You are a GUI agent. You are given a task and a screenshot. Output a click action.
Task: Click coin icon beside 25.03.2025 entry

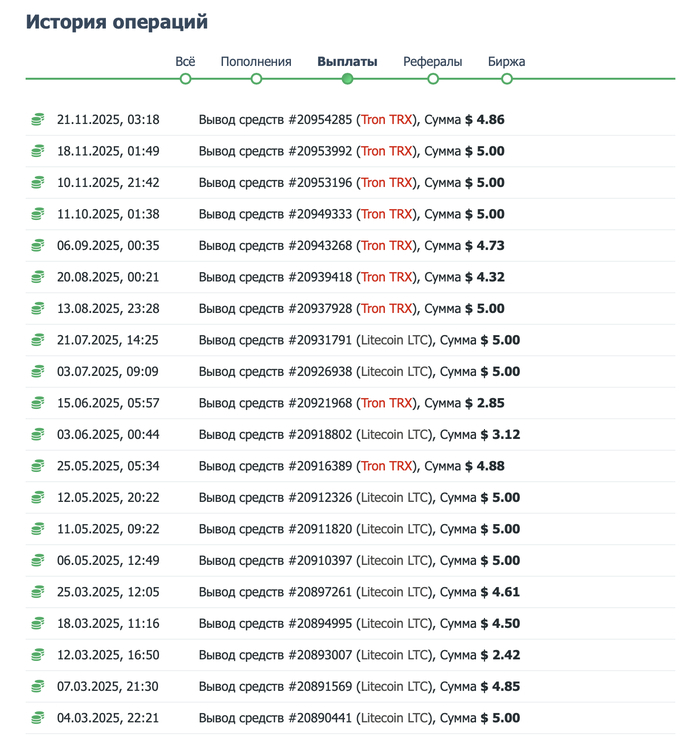(38, 592)
